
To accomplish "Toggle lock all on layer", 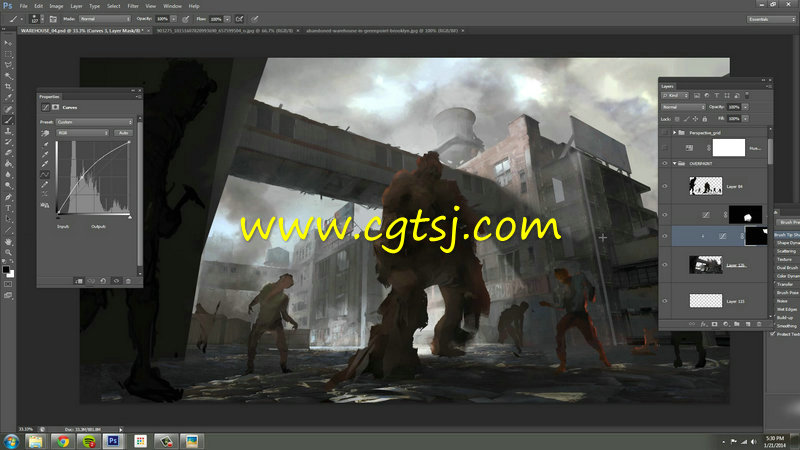I will tap(705, 119).
